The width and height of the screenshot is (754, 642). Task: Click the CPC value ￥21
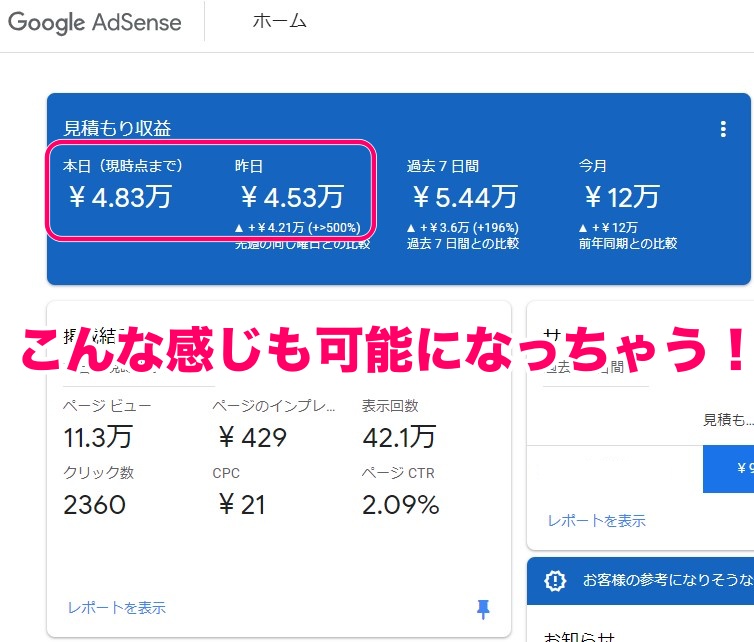pyautogui.click(x=241, y=505)
